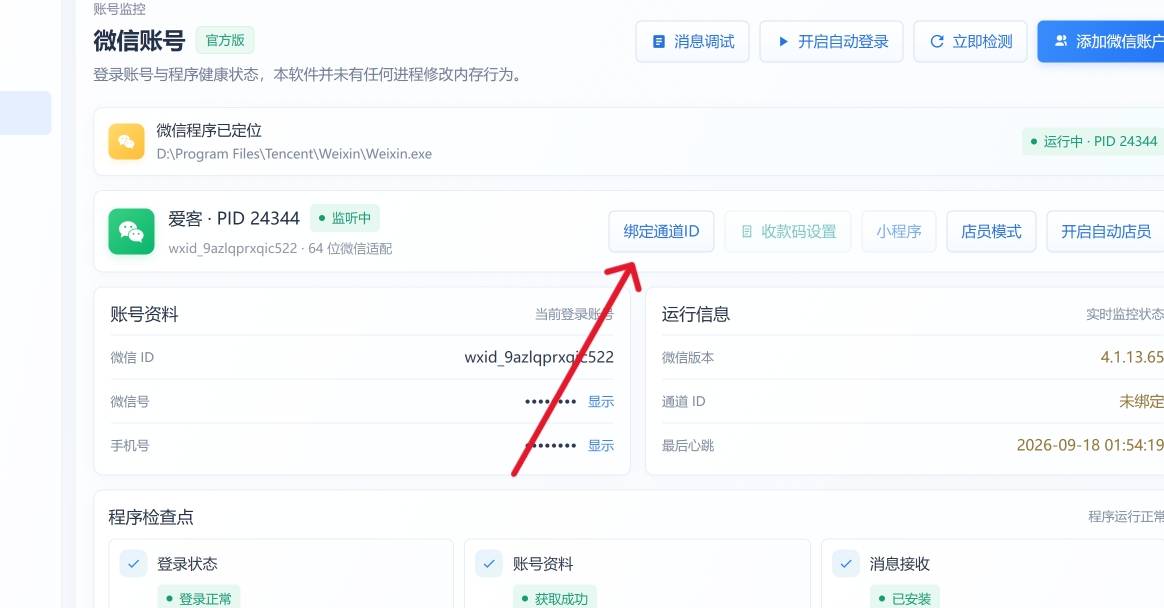Viewport: 1164px width, 608px height.
Task: Click the 微信 ID value wxid_9azlqprxqic522
Action: click(539, 357)
